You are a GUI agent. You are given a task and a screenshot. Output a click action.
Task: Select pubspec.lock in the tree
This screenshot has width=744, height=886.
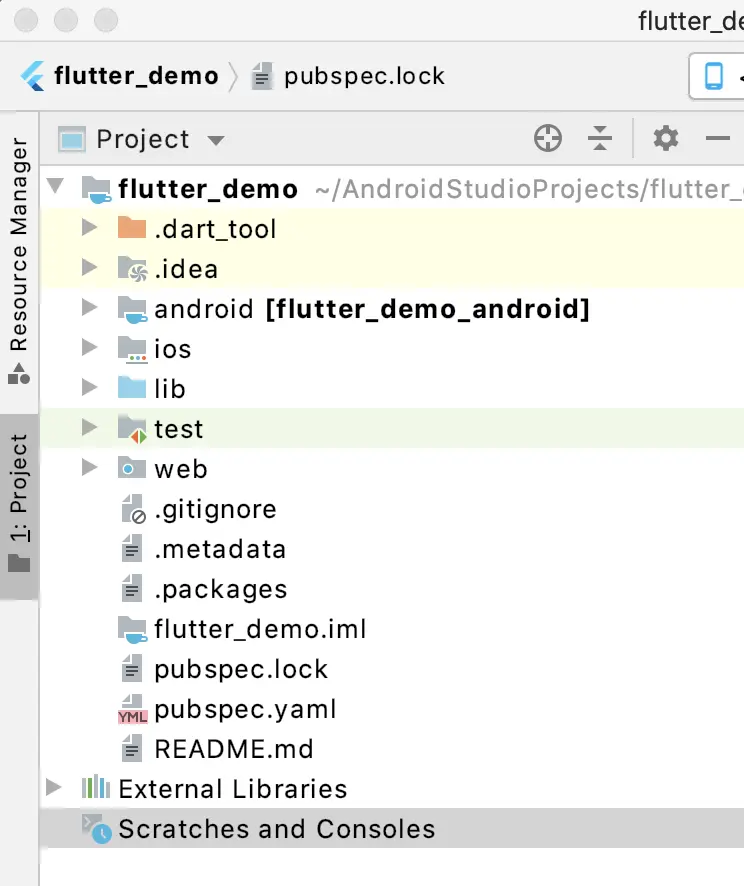coord(241,670)
